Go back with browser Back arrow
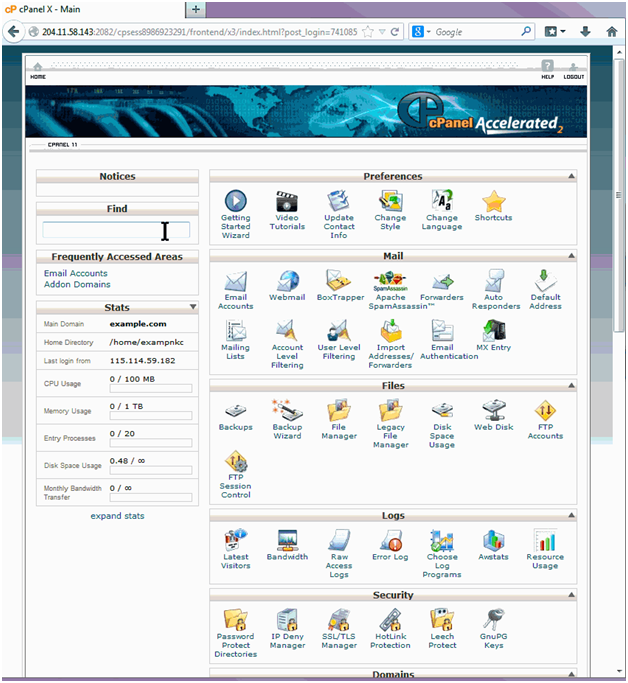Screen dimensions: 628x683 coord(14,31)
